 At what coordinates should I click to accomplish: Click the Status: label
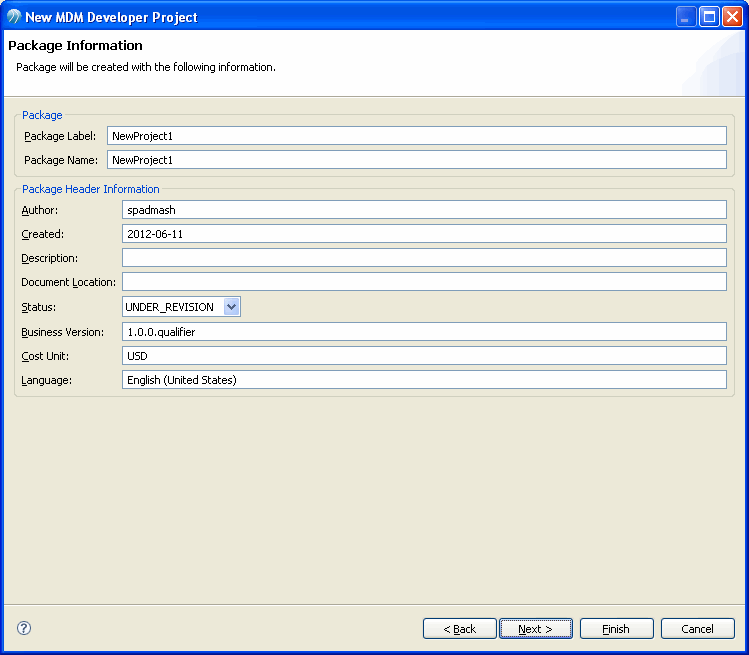tap(39, 307)
